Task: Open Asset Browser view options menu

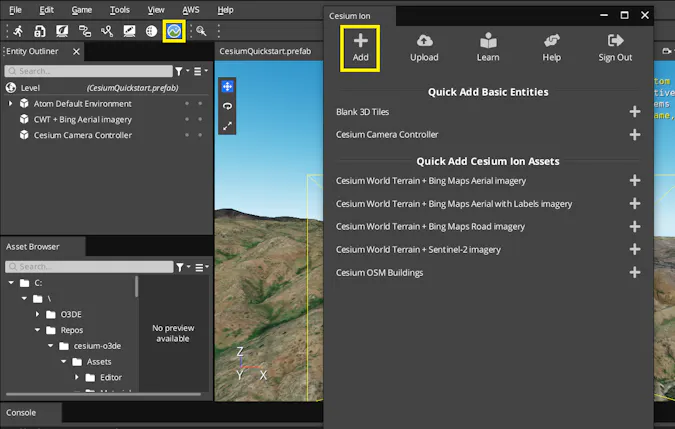Action: pos(202,267)
